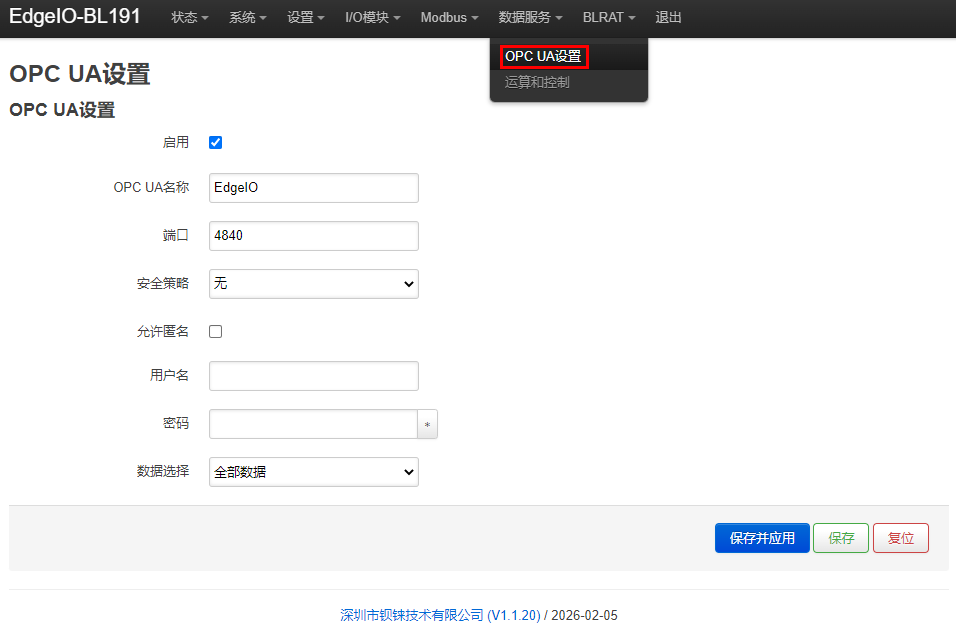The width and height of the screenshot is (956, 630).
Task: Click the green 保存 save button
Action: [x=841, y=538]
